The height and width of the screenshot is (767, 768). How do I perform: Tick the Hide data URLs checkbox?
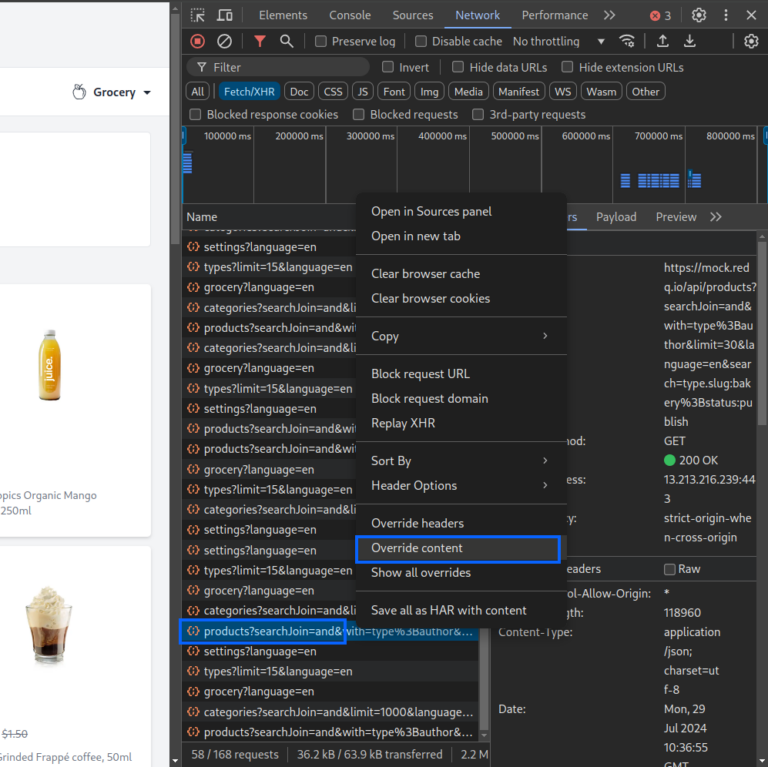tap(458, 67)
